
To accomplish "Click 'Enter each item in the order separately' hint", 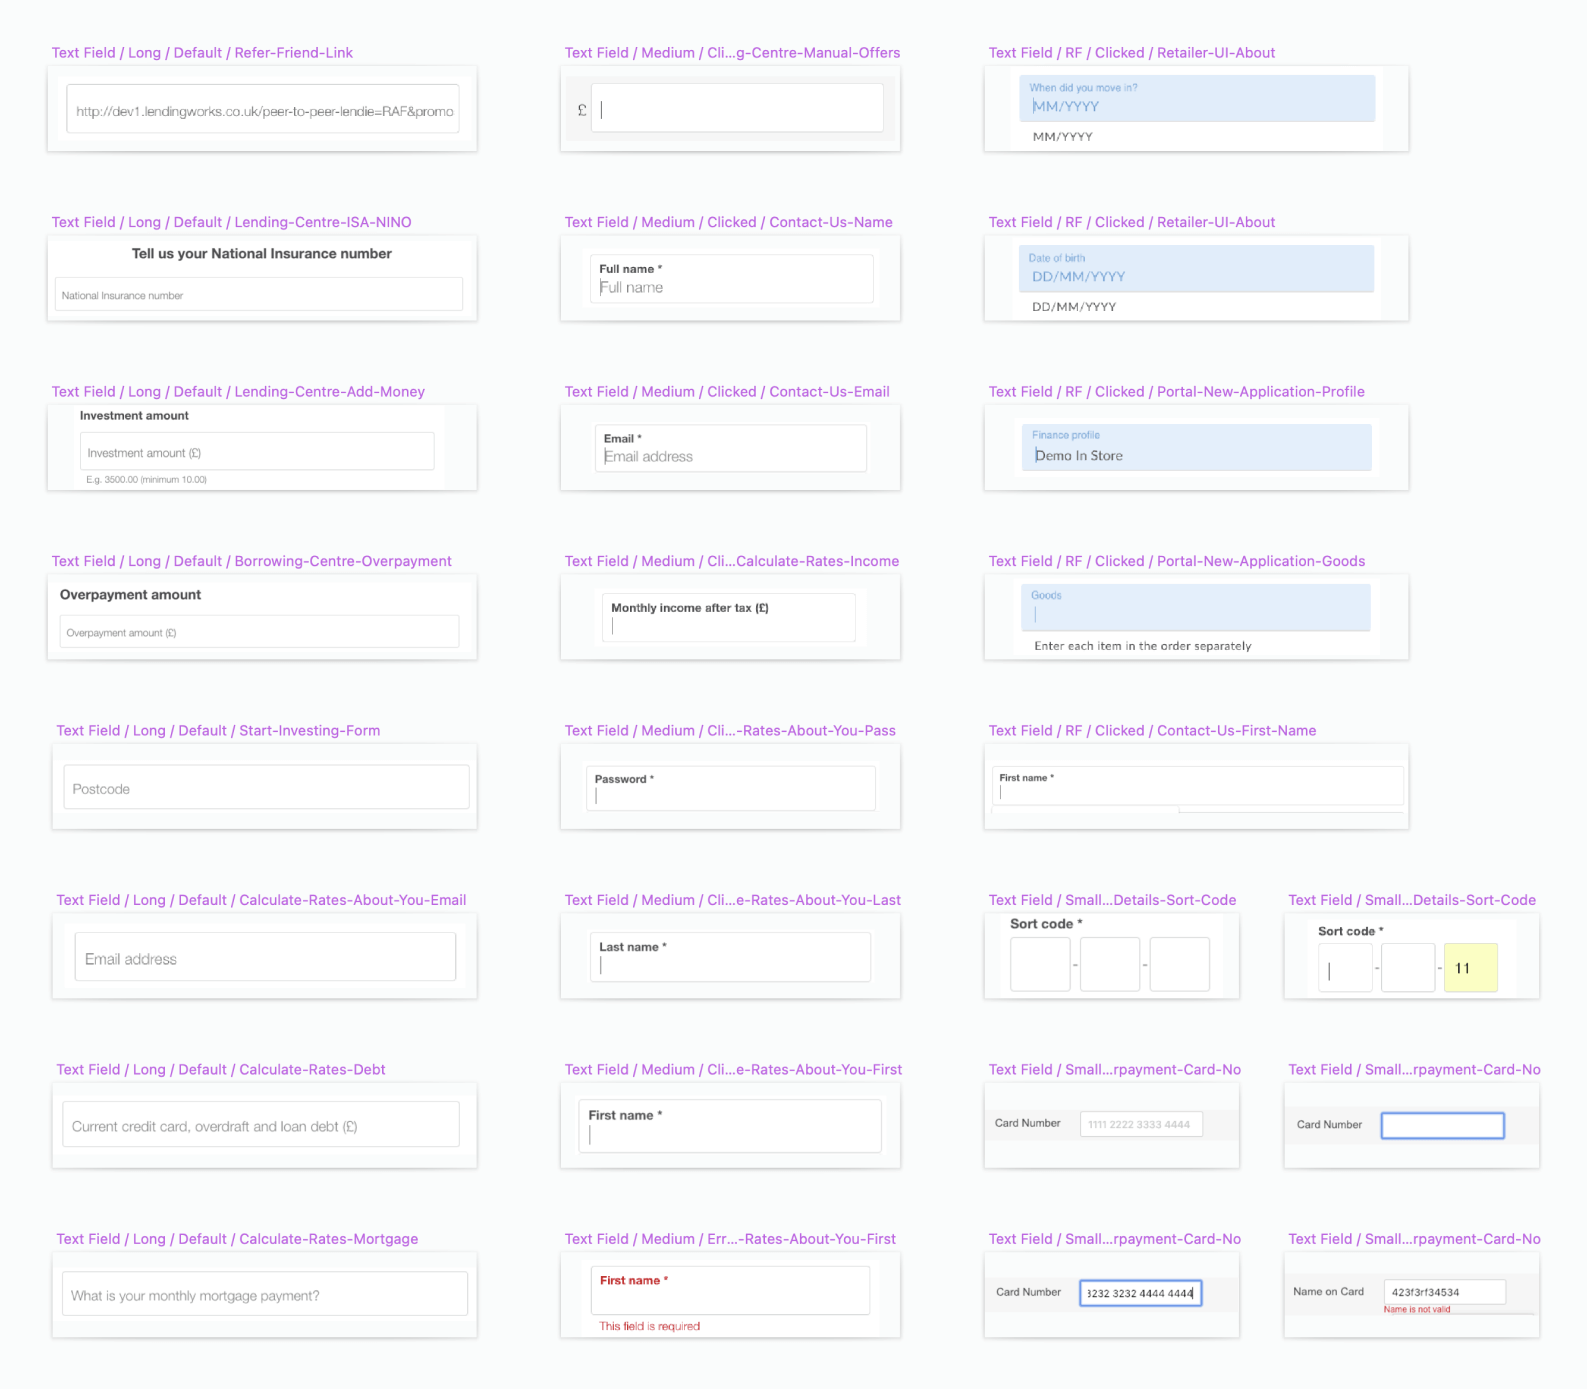I will coord(1143,646).
